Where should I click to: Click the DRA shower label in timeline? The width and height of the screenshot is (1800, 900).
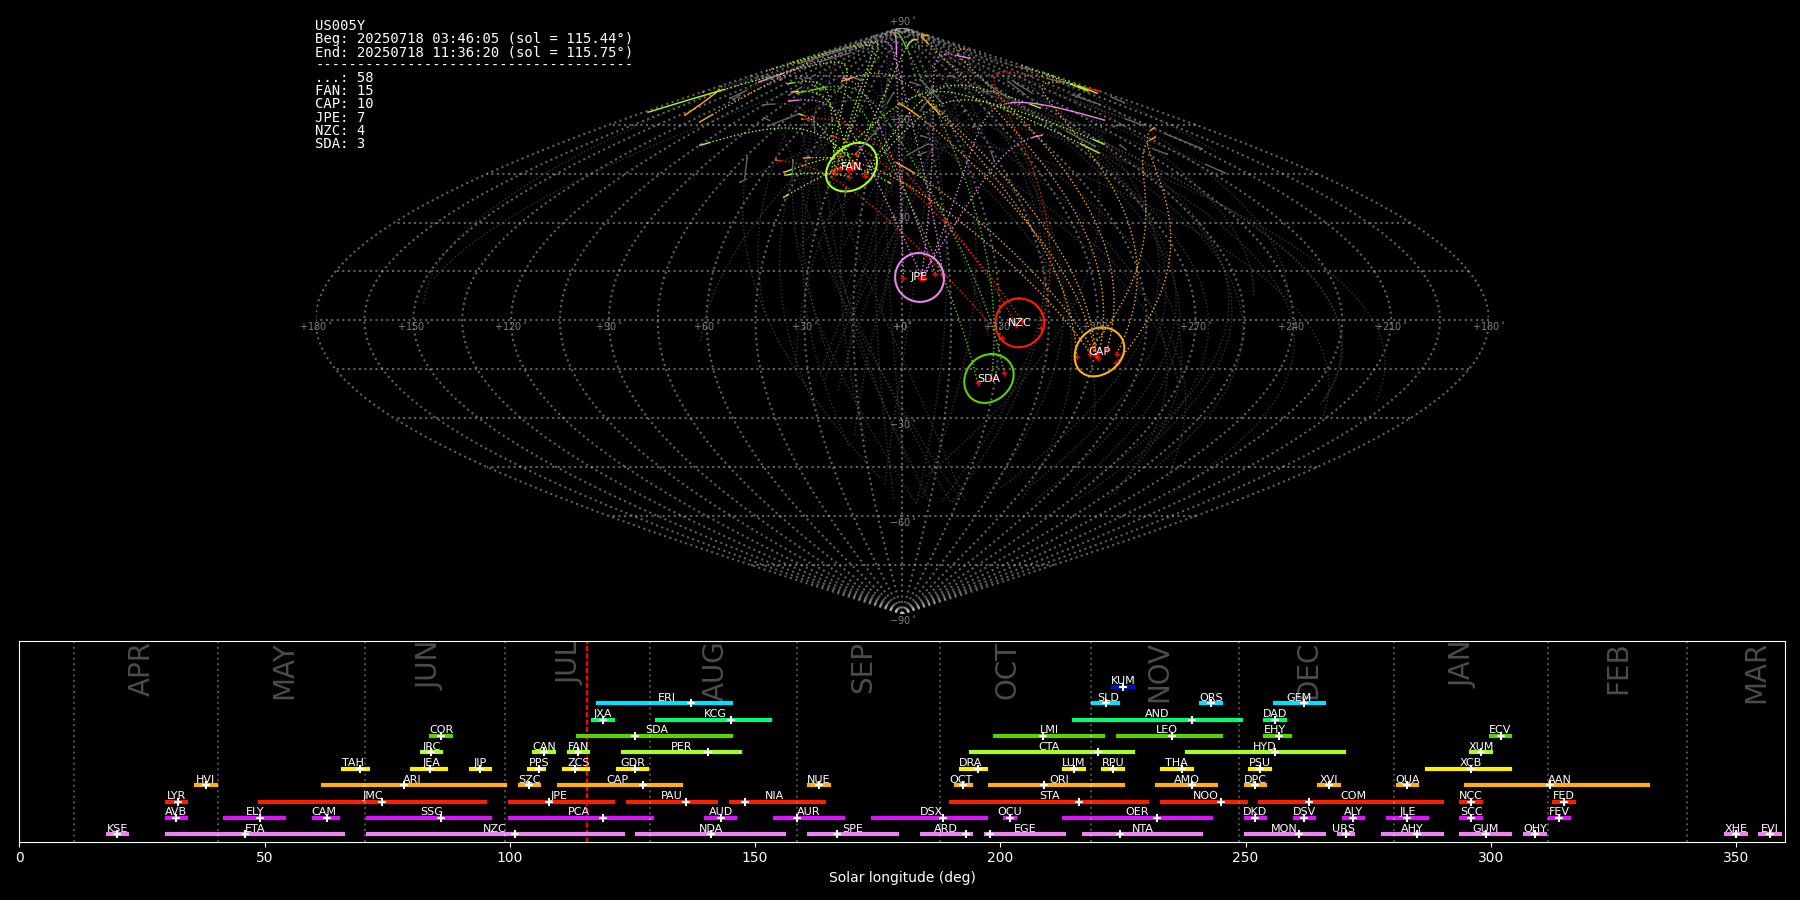tap(970, 763)
